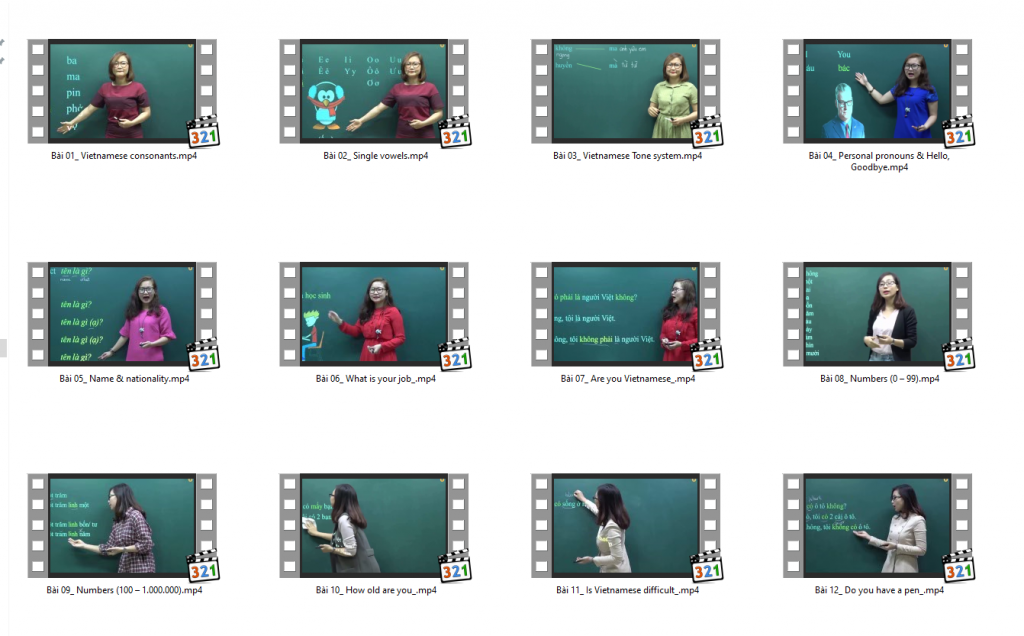Click the file name Bài 02_ Single vowels.mp4
Viewport: 1024px width, 636px height.
[375, 156]
